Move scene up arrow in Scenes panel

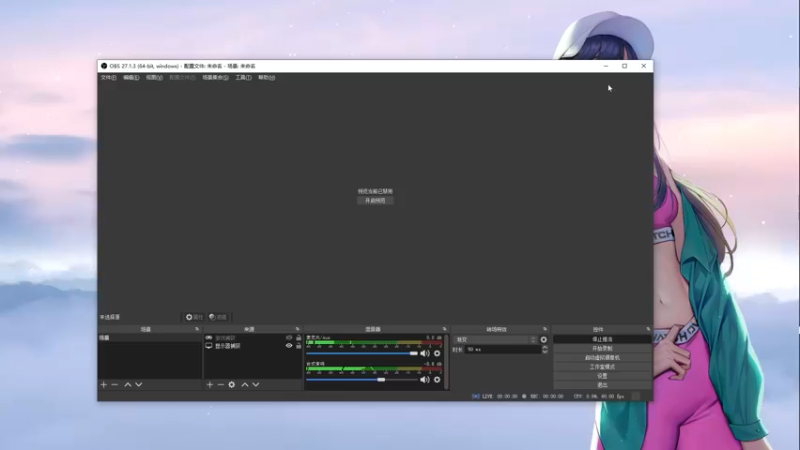(128, 385)
